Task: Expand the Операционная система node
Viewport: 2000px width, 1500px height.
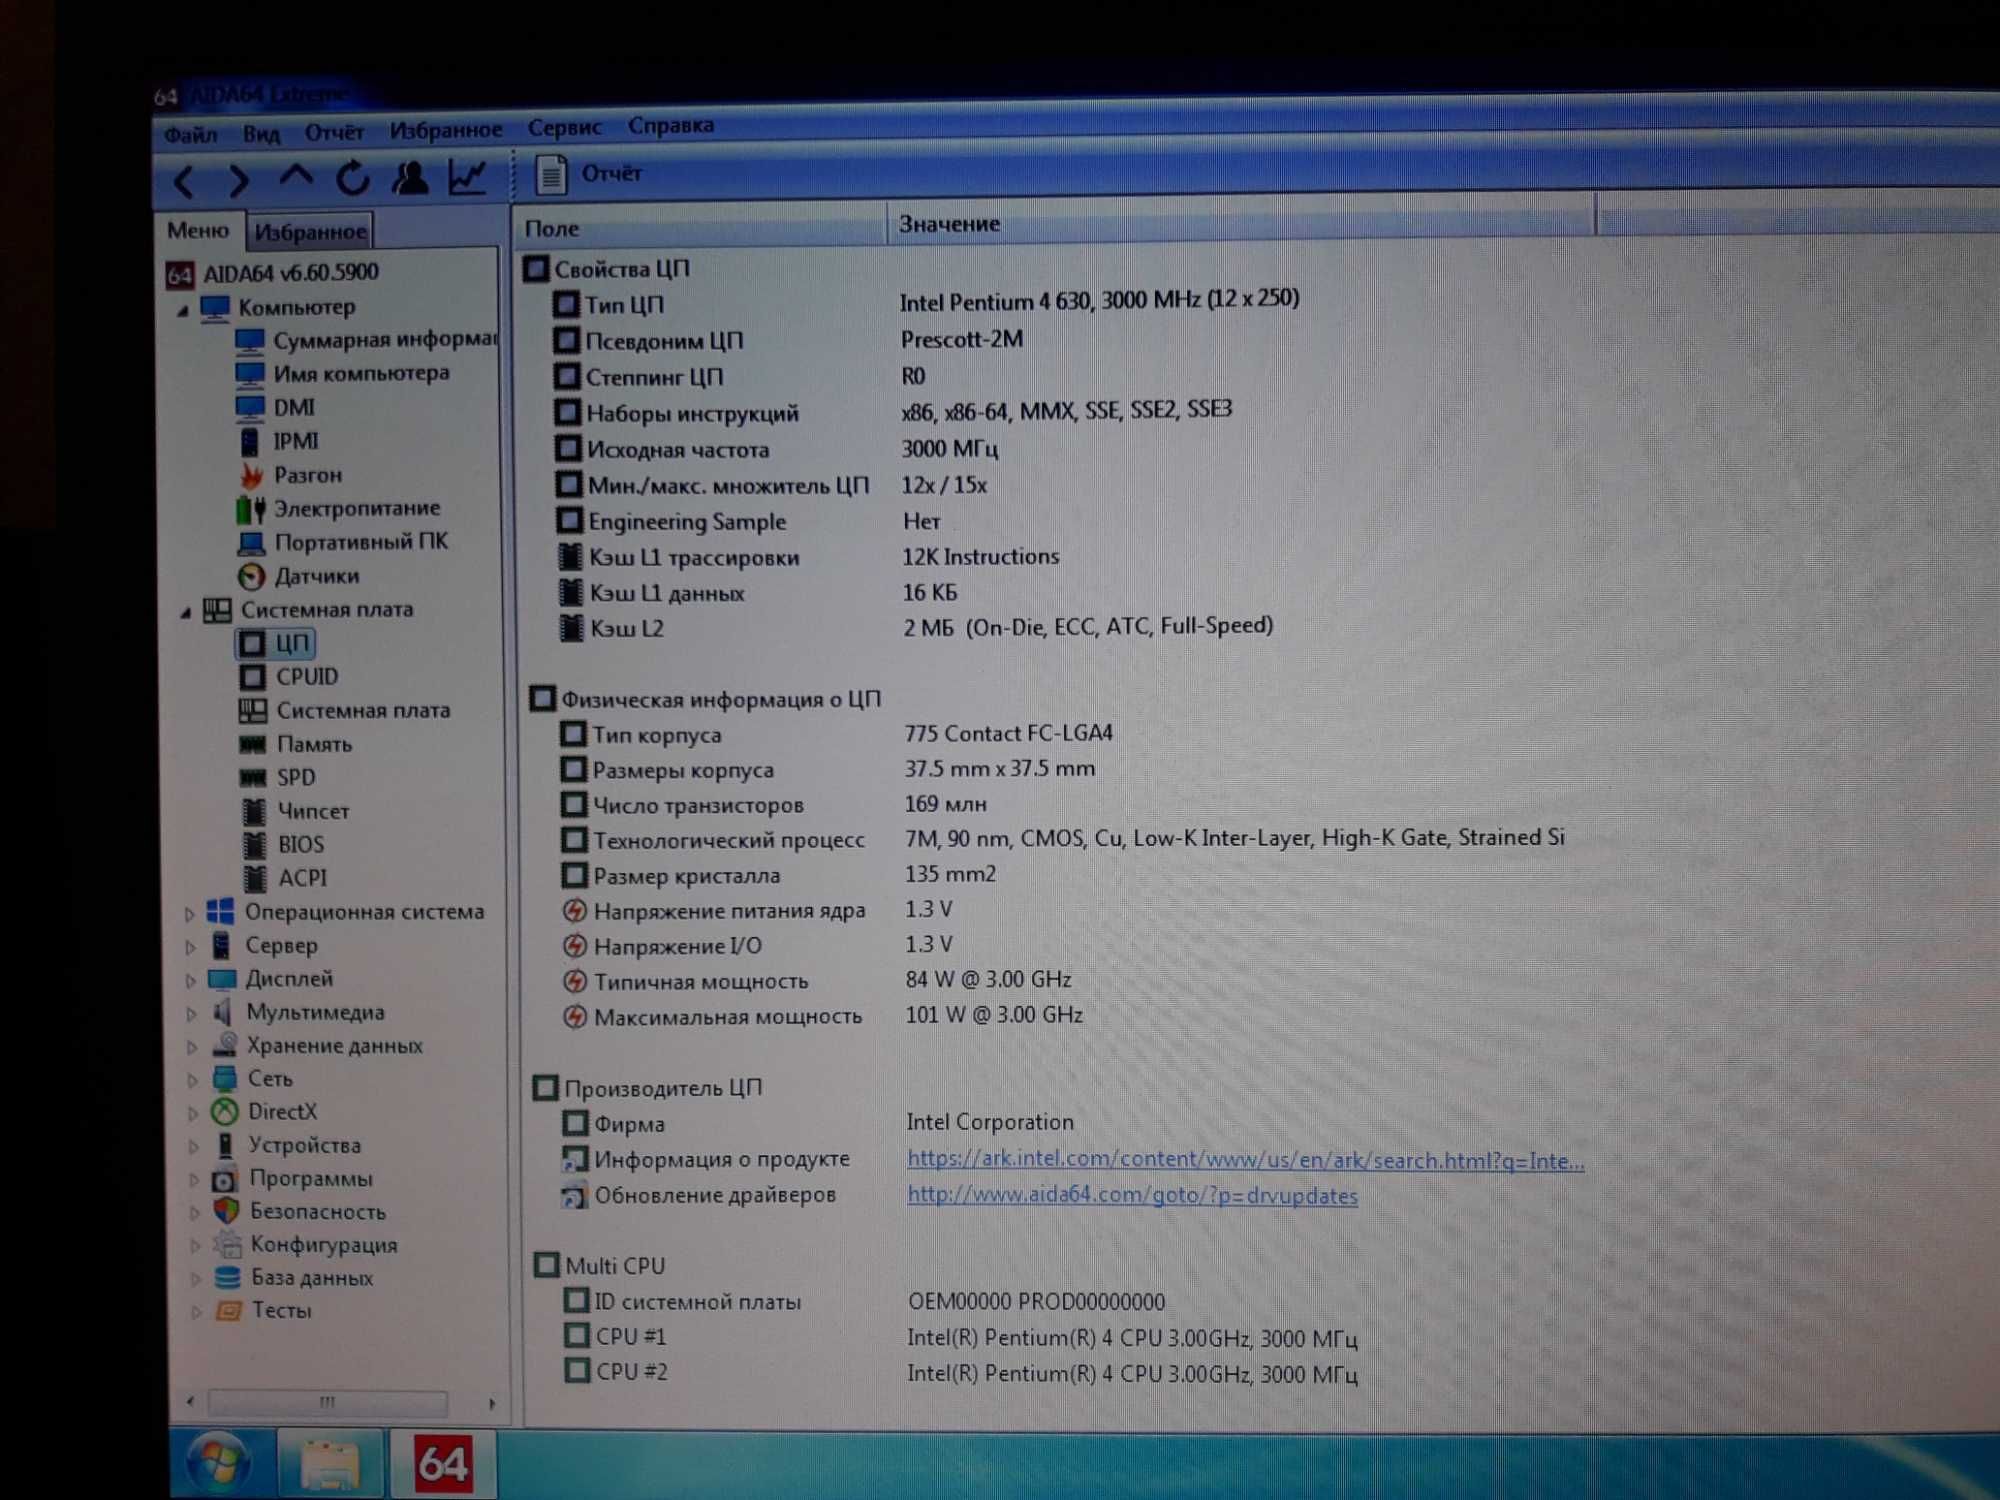Action: click(x=190, y=913)
